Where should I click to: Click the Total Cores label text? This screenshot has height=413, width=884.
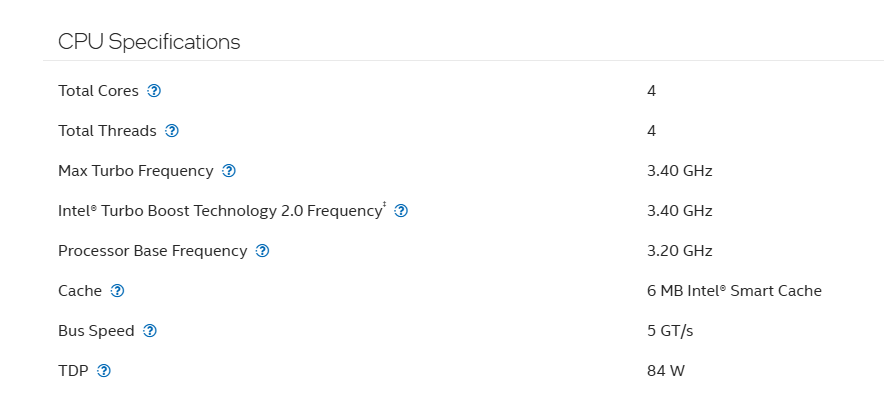click(x=98, y=91)
